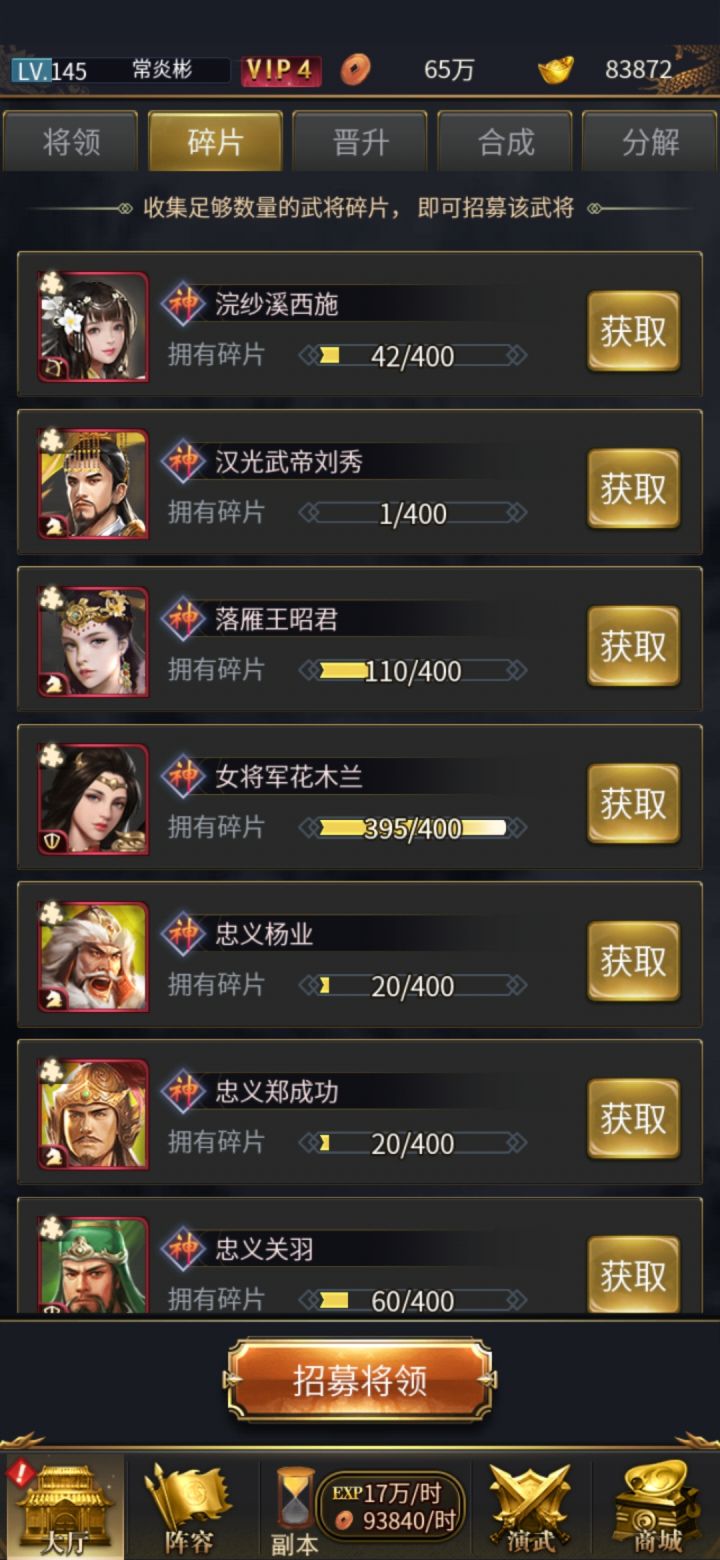
Task: Switch to the 合成 tab
Action: click(x=506, y=141)
